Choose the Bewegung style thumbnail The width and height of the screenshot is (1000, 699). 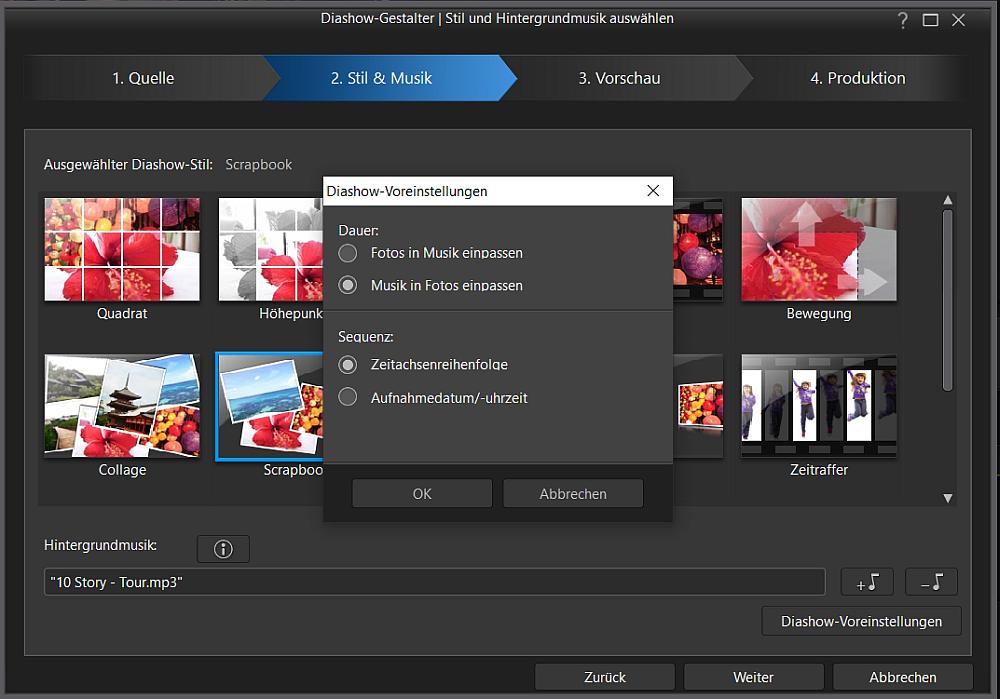(818, 249)
